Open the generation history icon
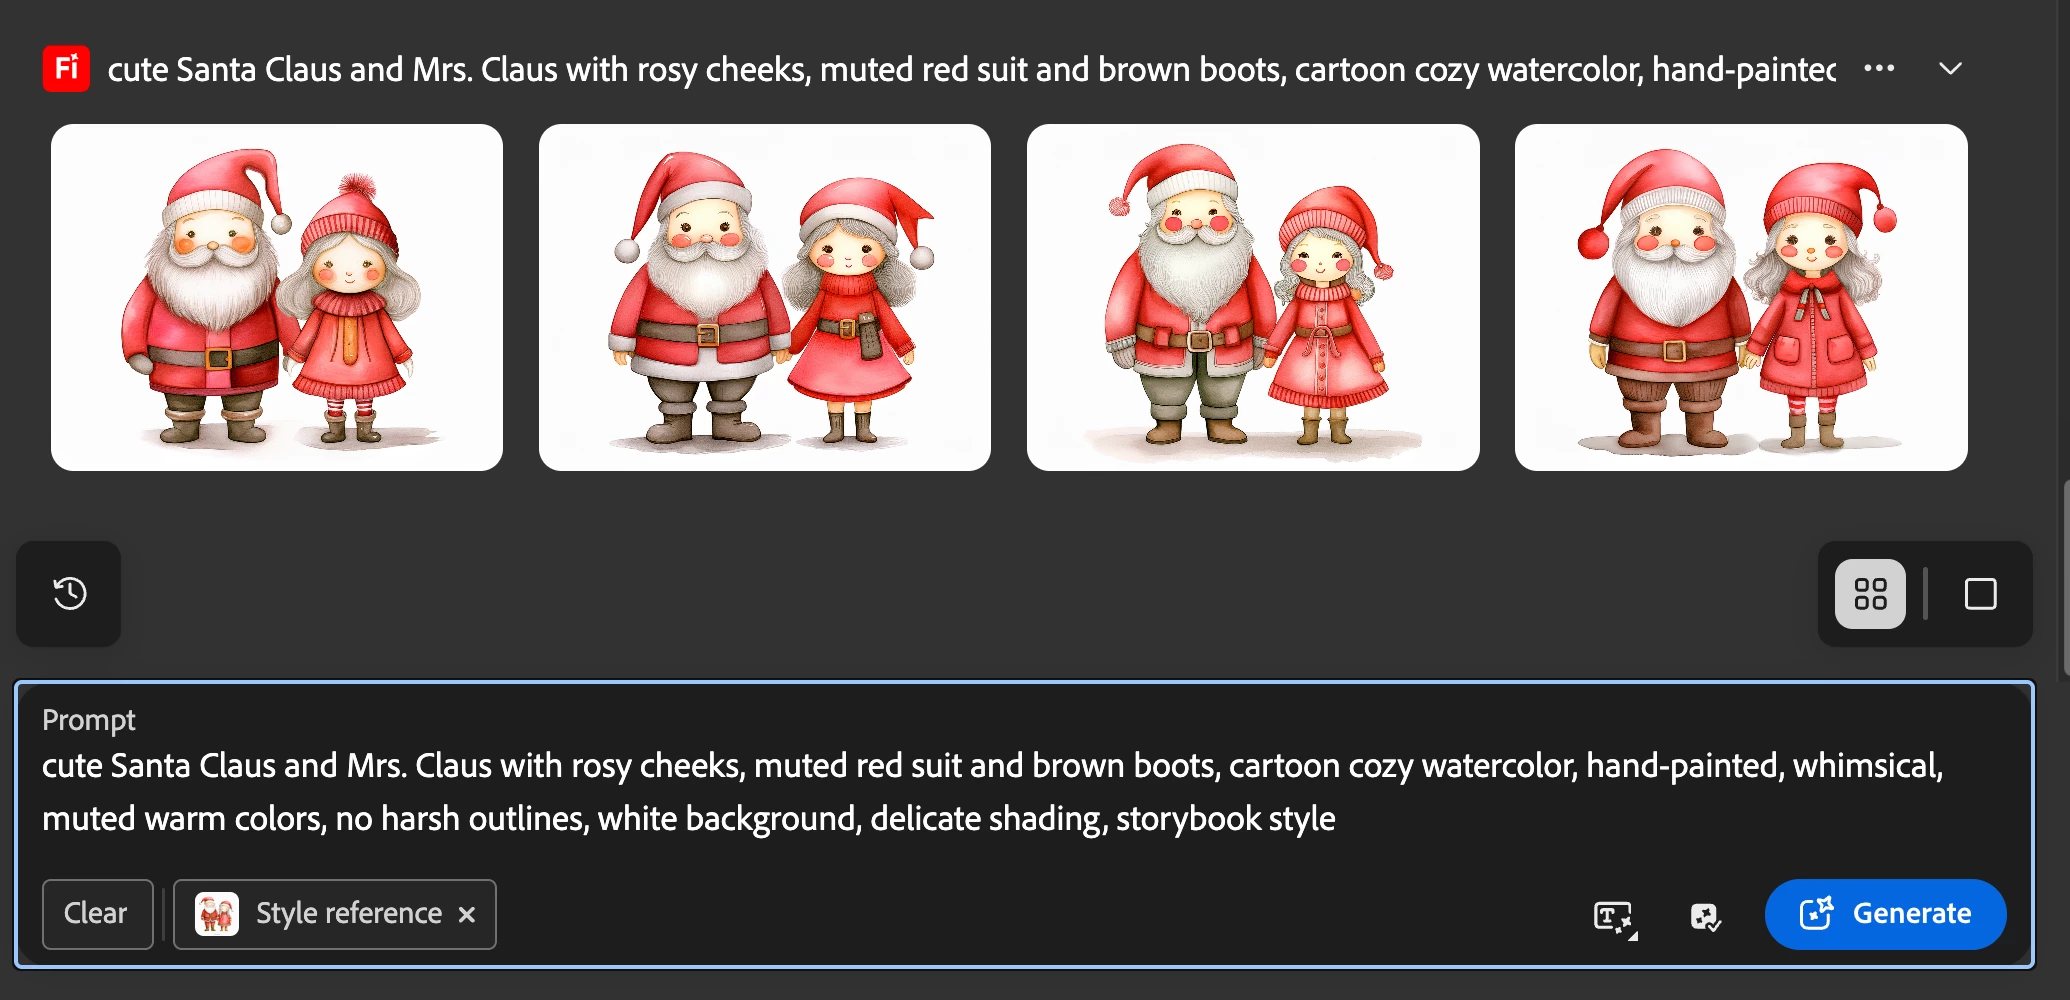This screenshot has width=2070, height=1000. pos(69,594)
